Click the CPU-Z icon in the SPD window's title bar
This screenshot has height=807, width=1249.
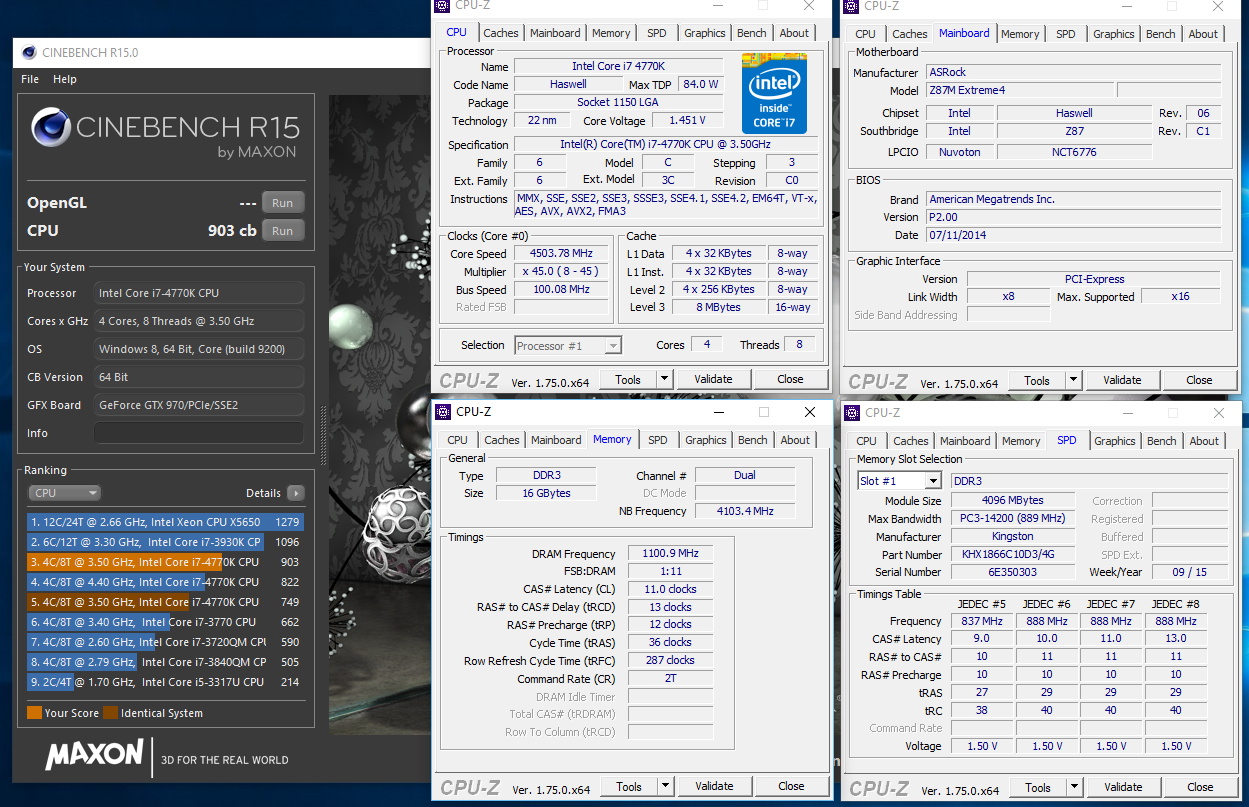click(x=853, y=412)
